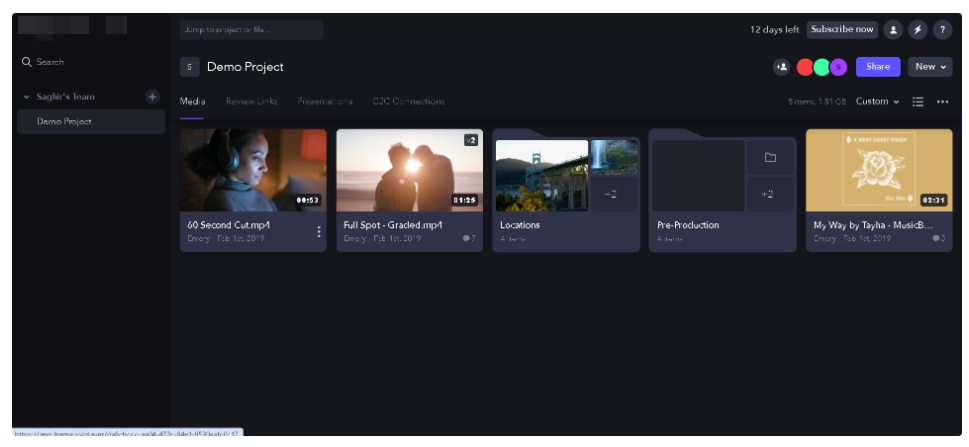The width and height of the screenshot is (969, 447).
Task: Go to the C2C Connections tab
Action: coord(408,102)
